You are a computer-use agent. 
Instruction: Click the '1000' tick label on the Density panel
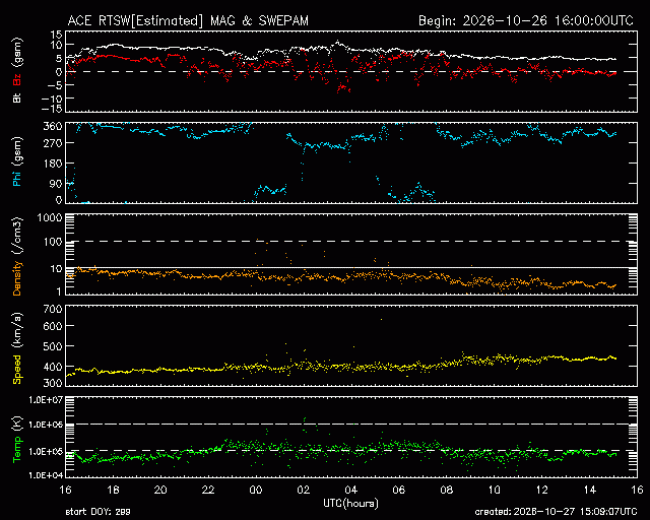(49, 218)
